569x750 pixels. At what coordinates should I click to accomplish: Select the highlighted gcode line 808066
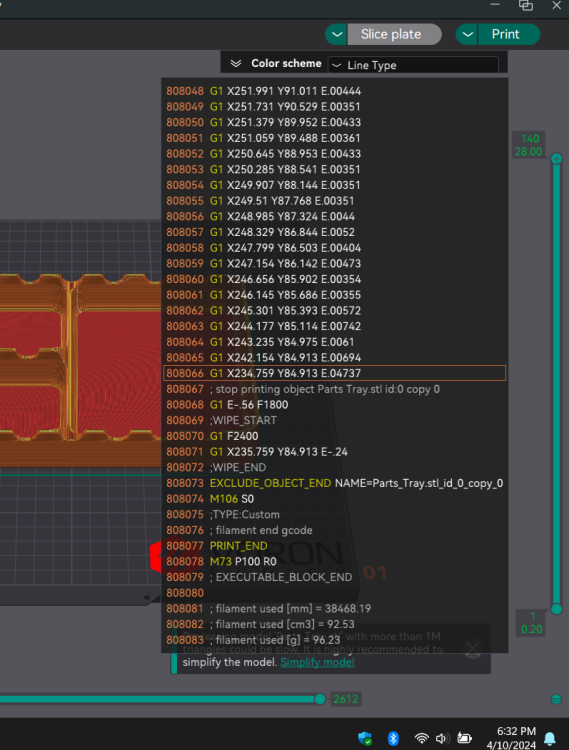334,373
